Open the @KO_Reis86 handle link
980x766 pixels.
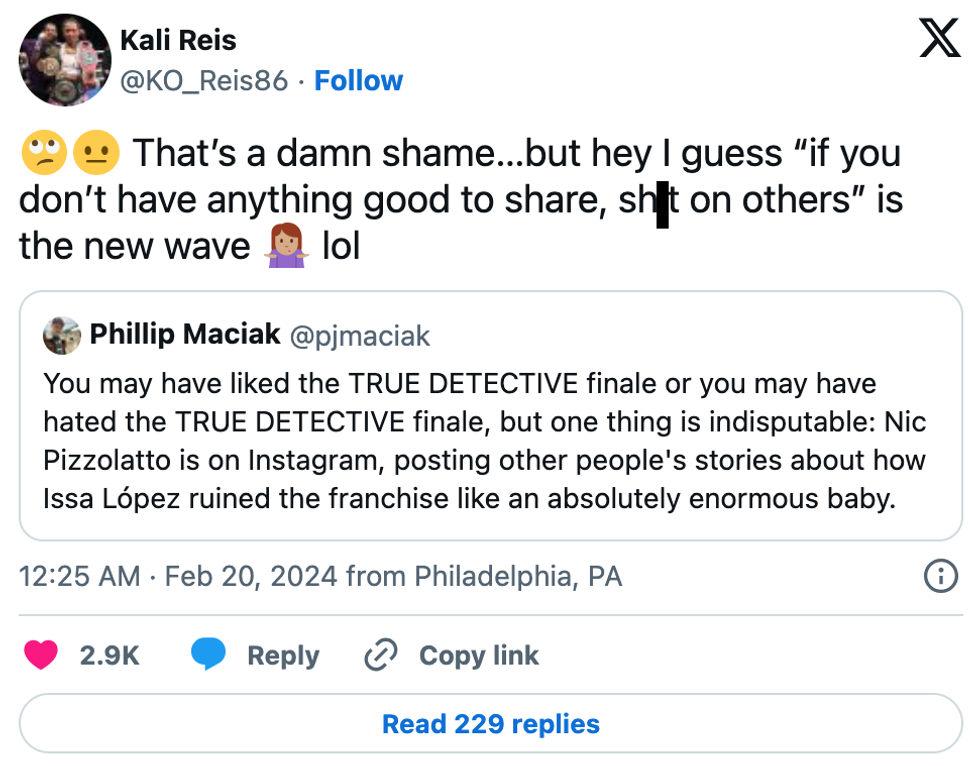click(x=204, y=81)
